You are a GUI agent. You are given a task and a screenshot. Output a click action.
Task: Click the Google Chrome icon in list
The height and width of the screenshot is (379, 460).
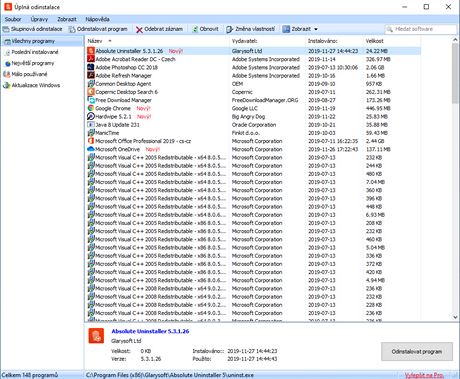[x=91, y=108]
